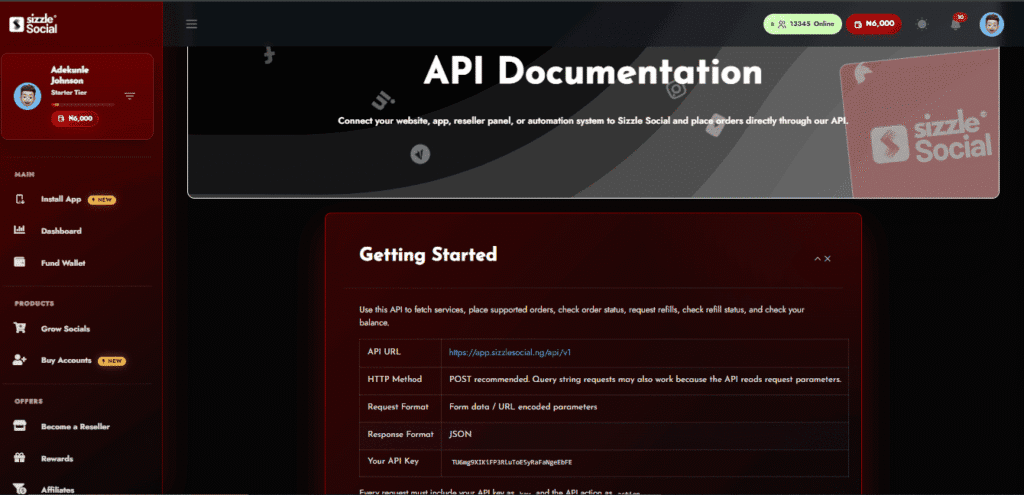Close the Getting Started card
1024x495 pixels.
(x=827, y=259)
